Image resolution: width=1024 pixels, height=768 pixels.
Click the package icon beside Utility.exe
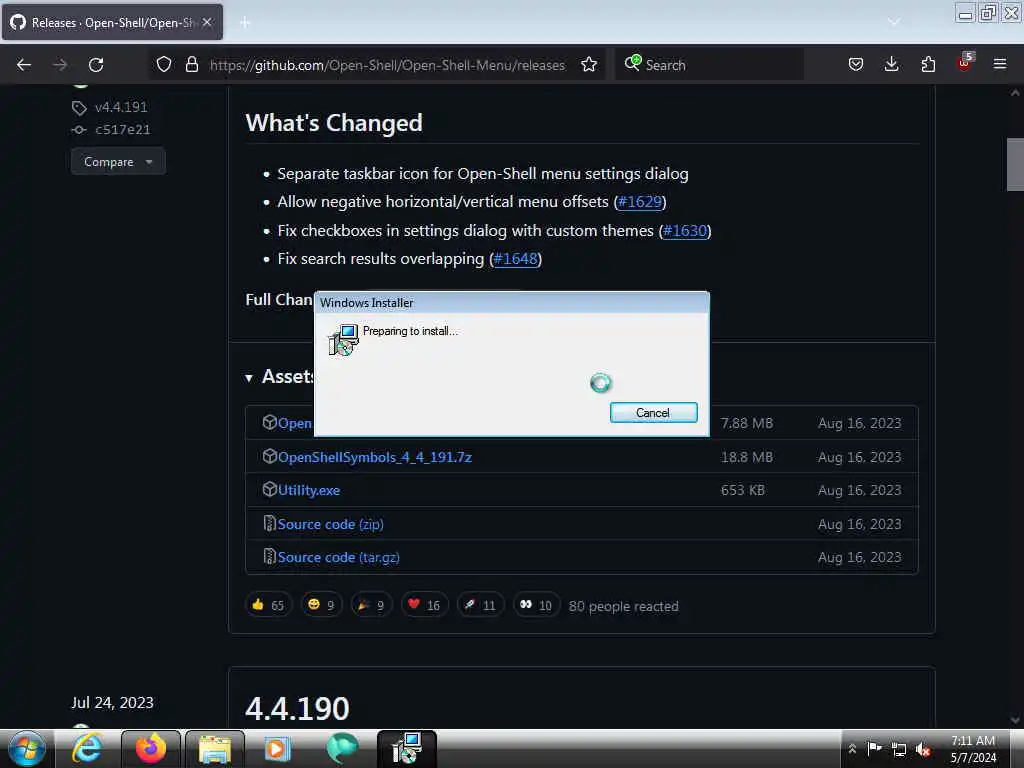(270, 489)
